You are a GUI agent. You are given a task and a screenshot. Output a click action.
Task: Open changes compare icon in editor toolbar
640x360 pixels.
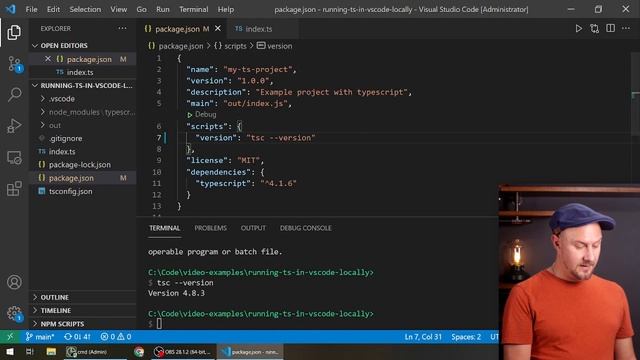click(x=594, y=29)
